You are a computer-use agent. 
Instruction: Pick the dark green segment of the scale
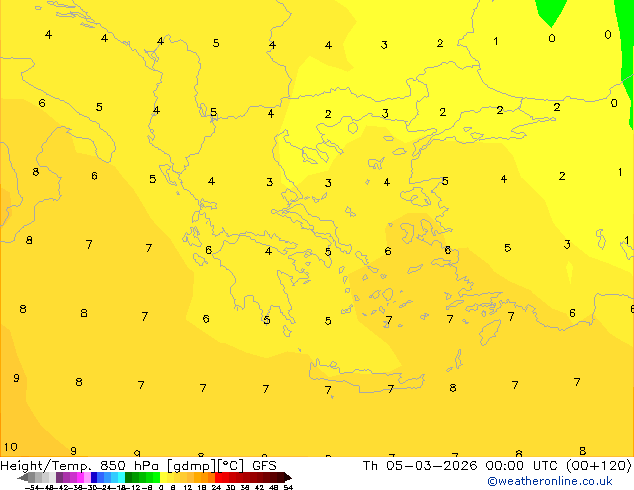pyautogui.click(x=128, y=477)
